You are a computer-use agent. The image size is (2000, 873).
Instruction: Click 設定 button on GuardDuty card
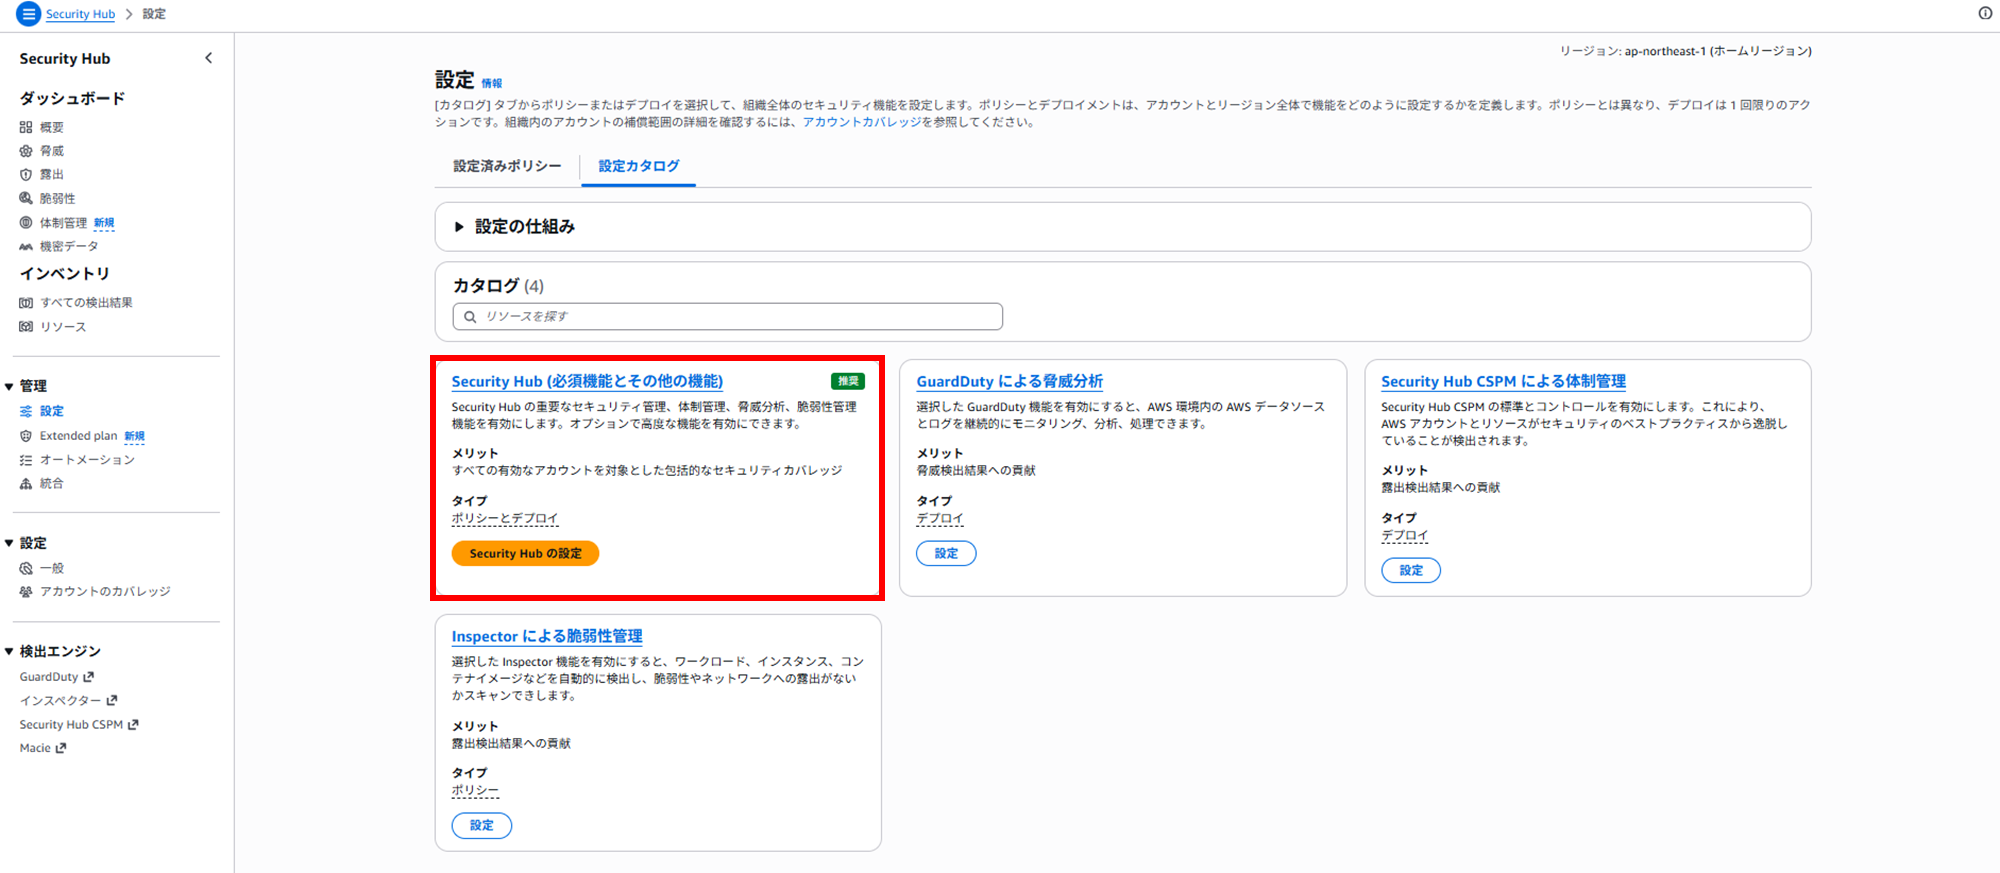(946, 553)
